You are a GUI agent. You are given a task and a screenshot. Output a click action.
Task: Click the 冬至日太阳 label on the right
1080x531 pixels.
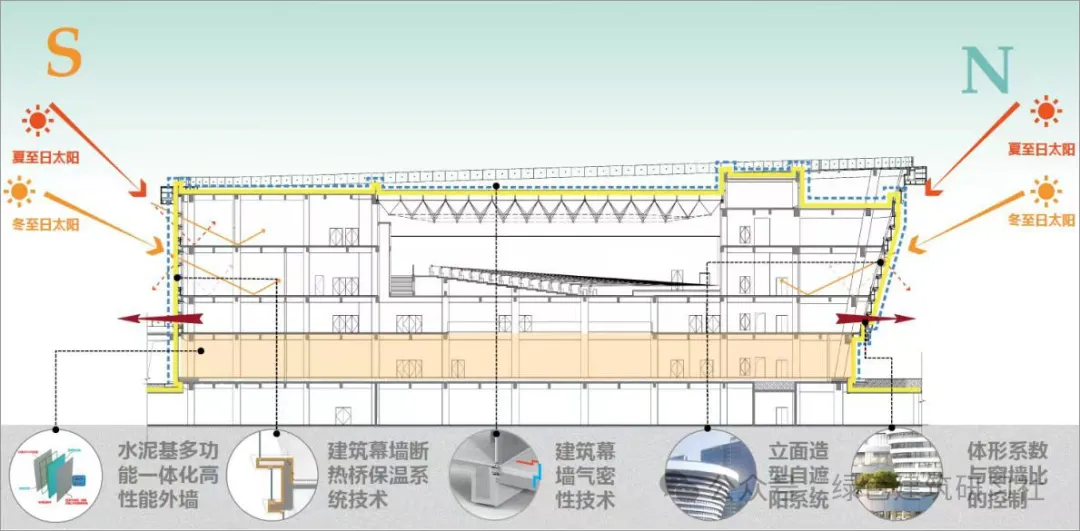tap(1041, 219)
